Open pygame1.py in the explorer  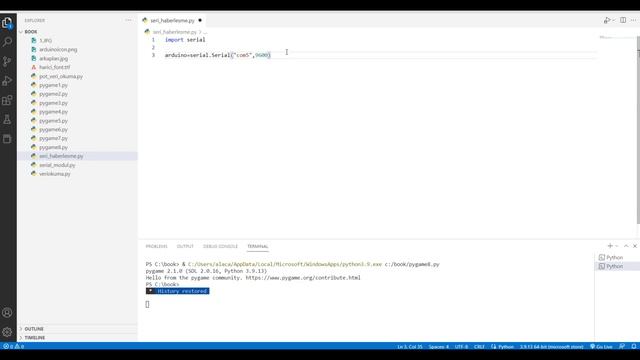point(53,85)
